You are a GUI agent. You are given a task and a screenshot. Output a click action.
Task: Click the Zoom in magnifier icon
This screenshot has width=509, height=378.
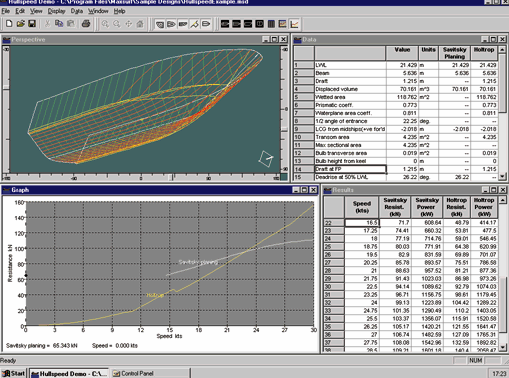(x=105, y=24)
